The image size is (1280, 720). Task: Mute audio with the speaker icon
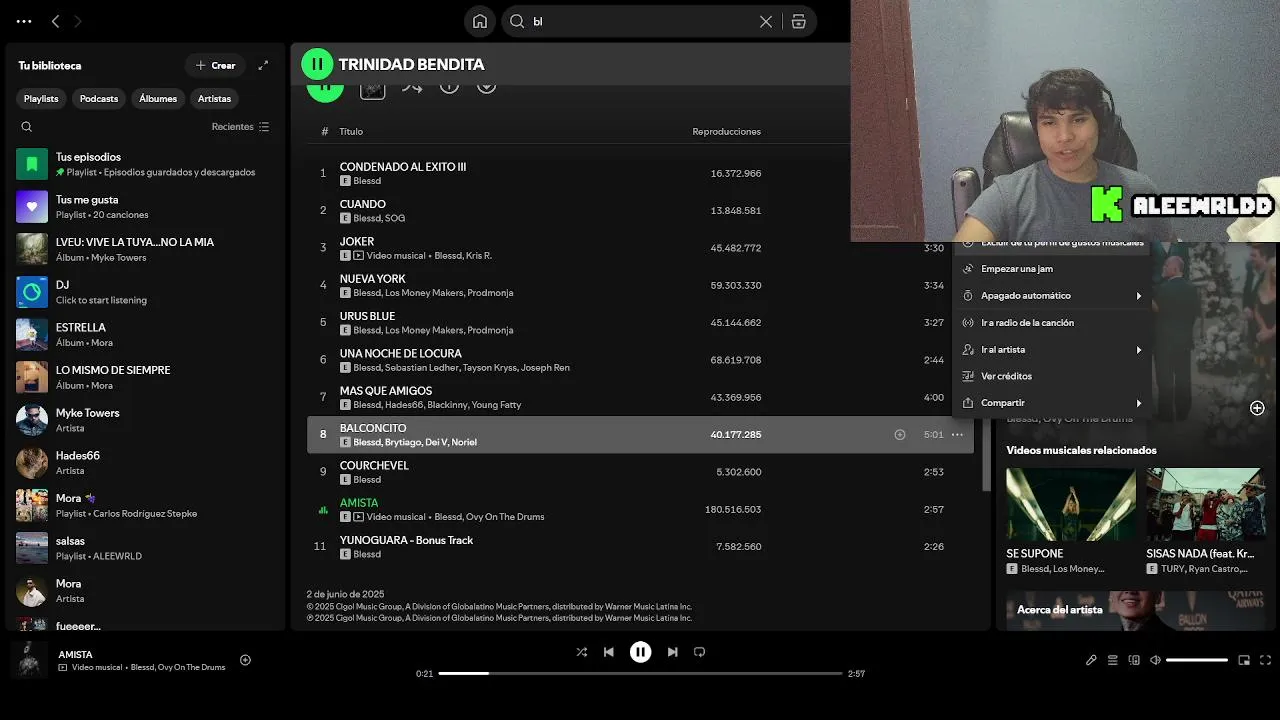pos(1155,660)
